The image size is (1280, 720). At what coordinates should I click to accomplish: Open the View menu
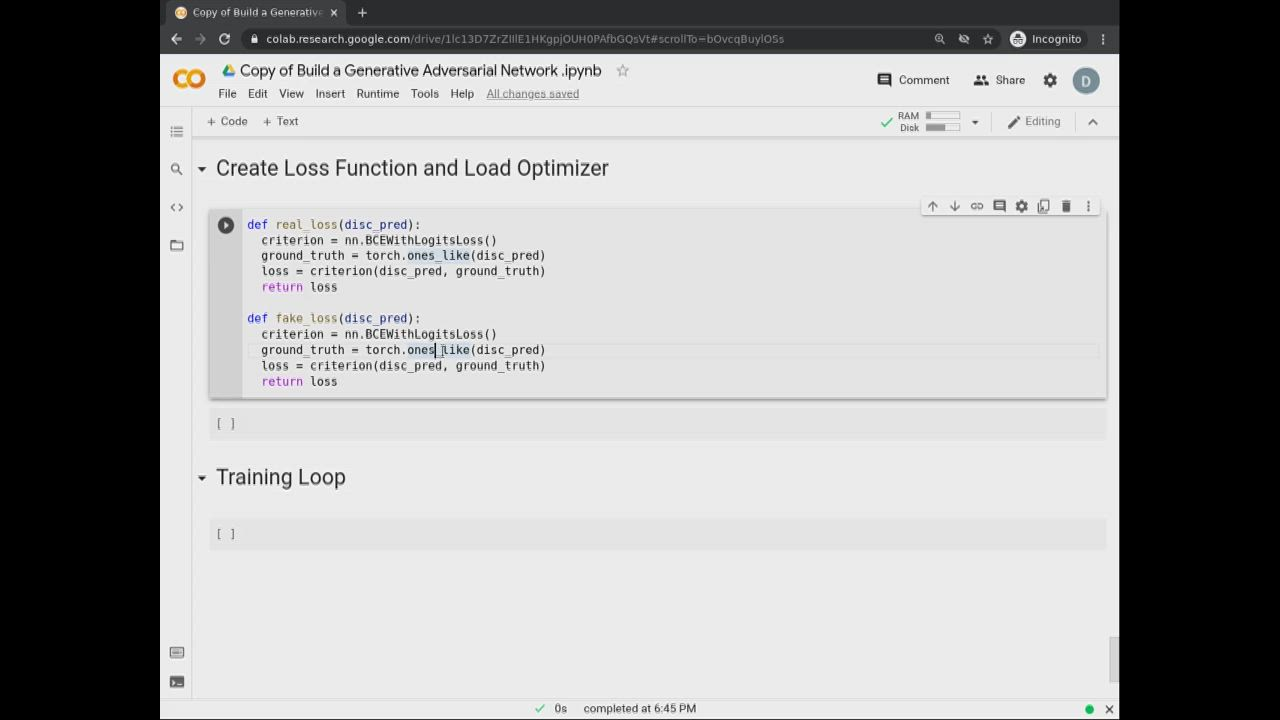tap(291, 94)
